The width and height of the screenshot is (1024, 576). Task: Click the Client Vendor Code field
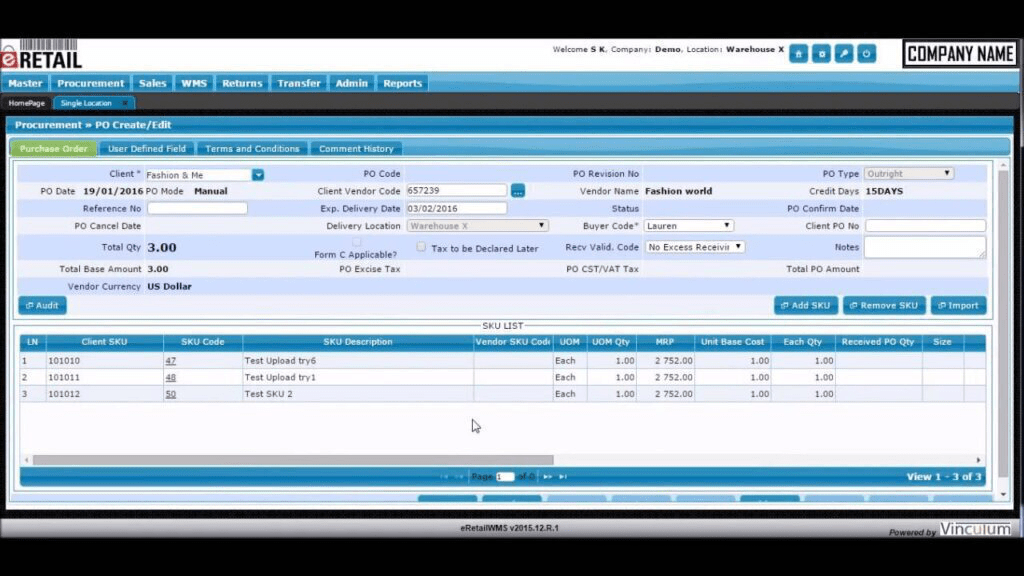456,191
